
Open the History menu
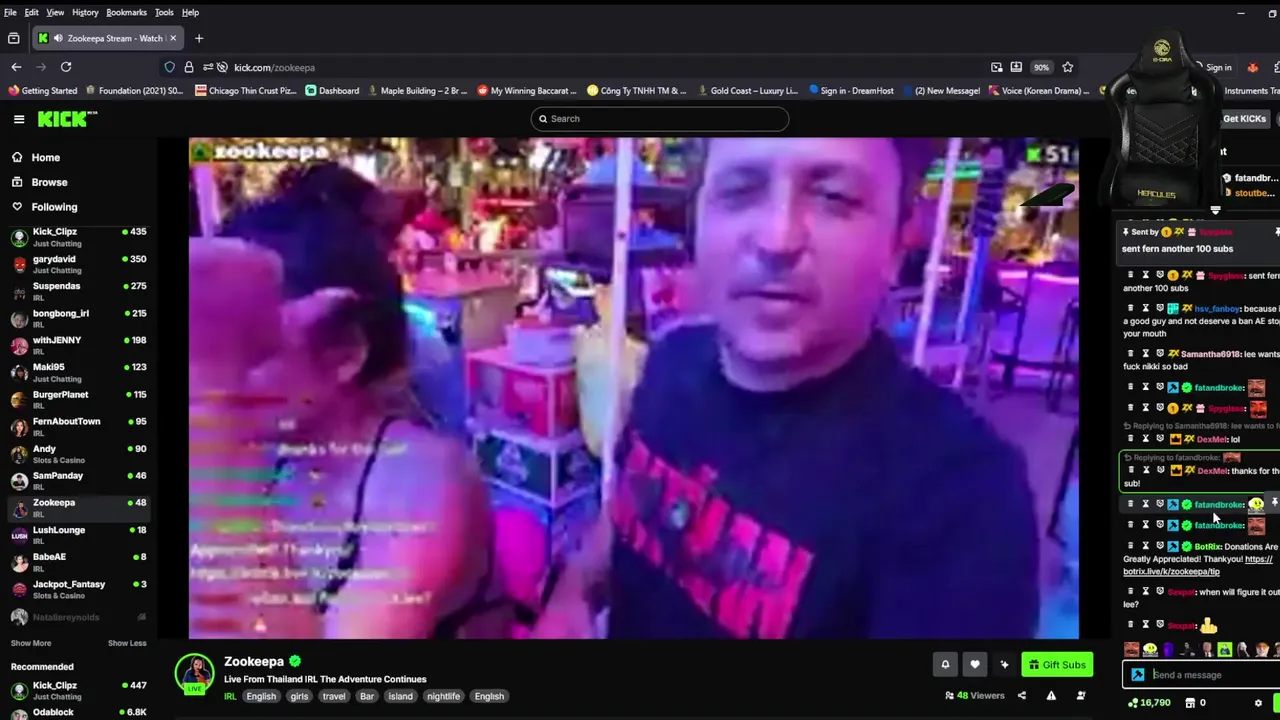tap(85, 12)
